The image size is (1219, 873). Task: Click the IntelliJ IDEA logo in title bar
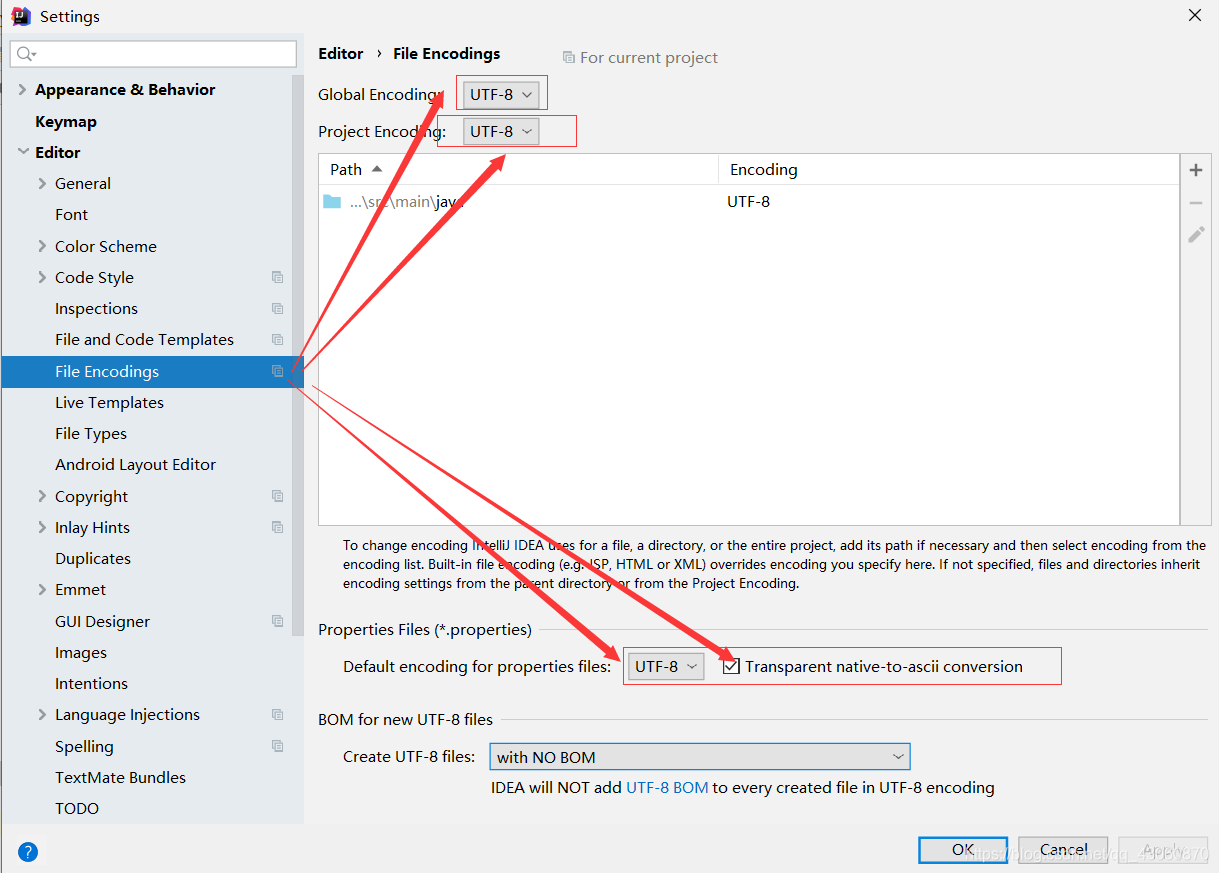point(20,16)
